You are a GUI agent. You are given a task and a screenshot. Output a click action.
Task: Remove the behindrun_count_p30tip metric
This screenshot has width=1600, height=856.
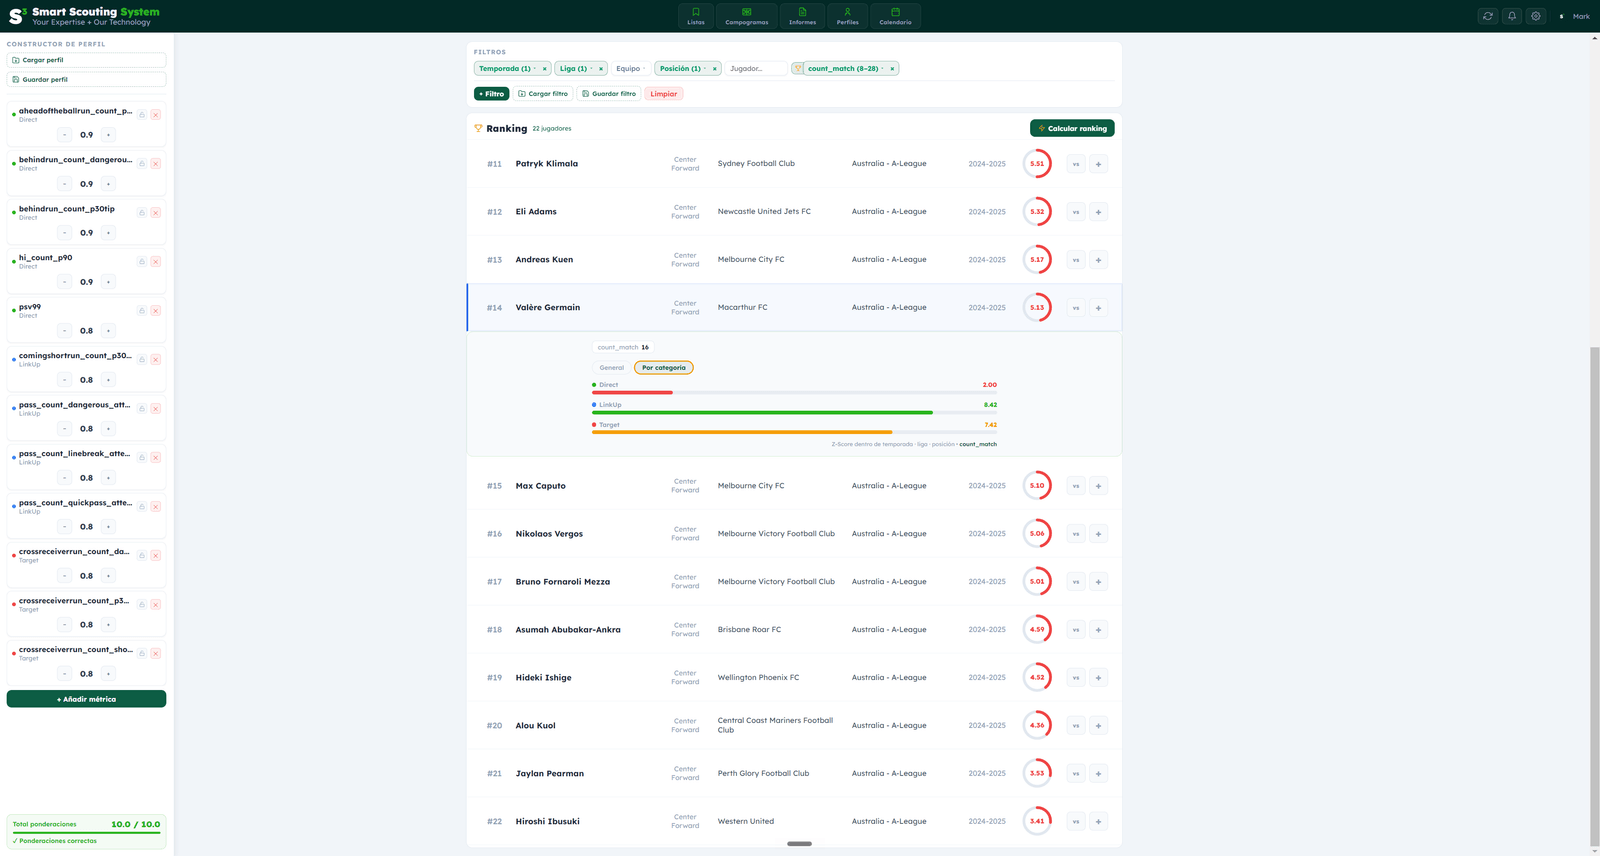156,213
